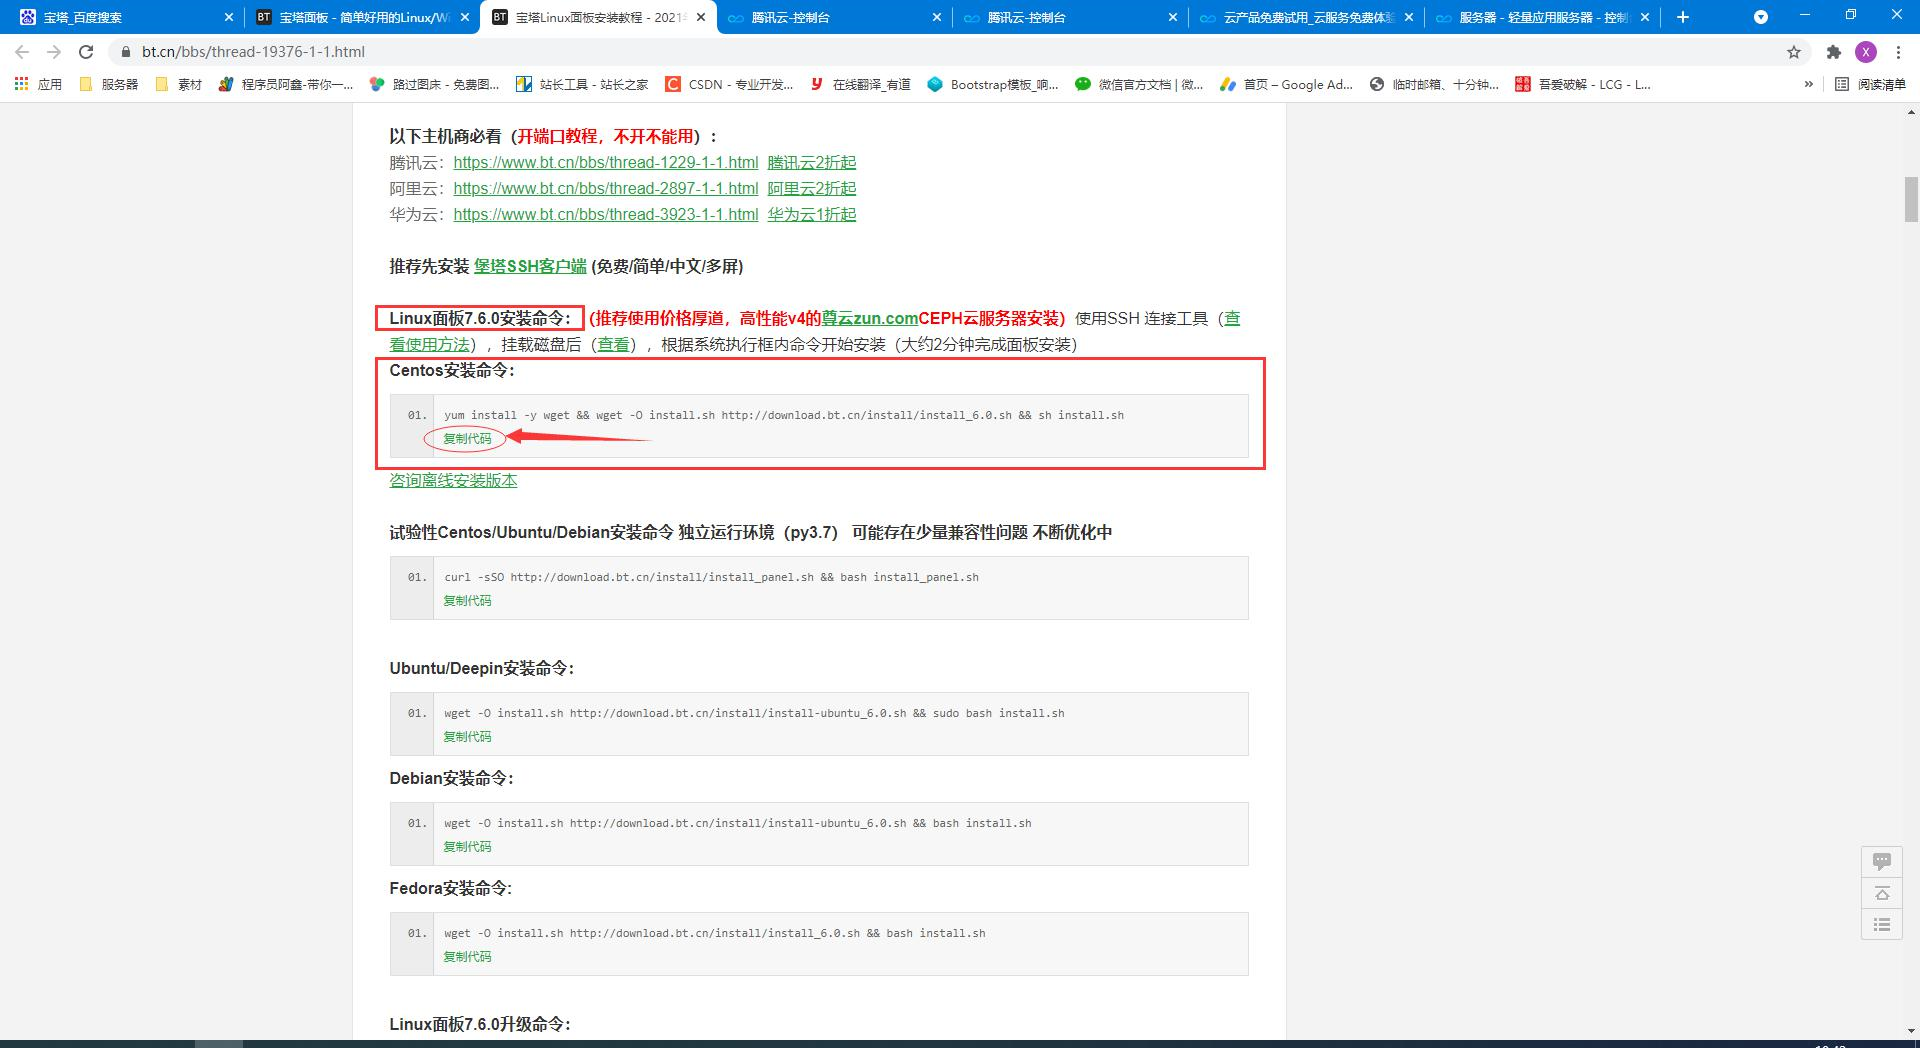The width and height of the screenshot is (1920, 1048).
Task: Open 阿里云2折起 link
Action: (811, 188)
